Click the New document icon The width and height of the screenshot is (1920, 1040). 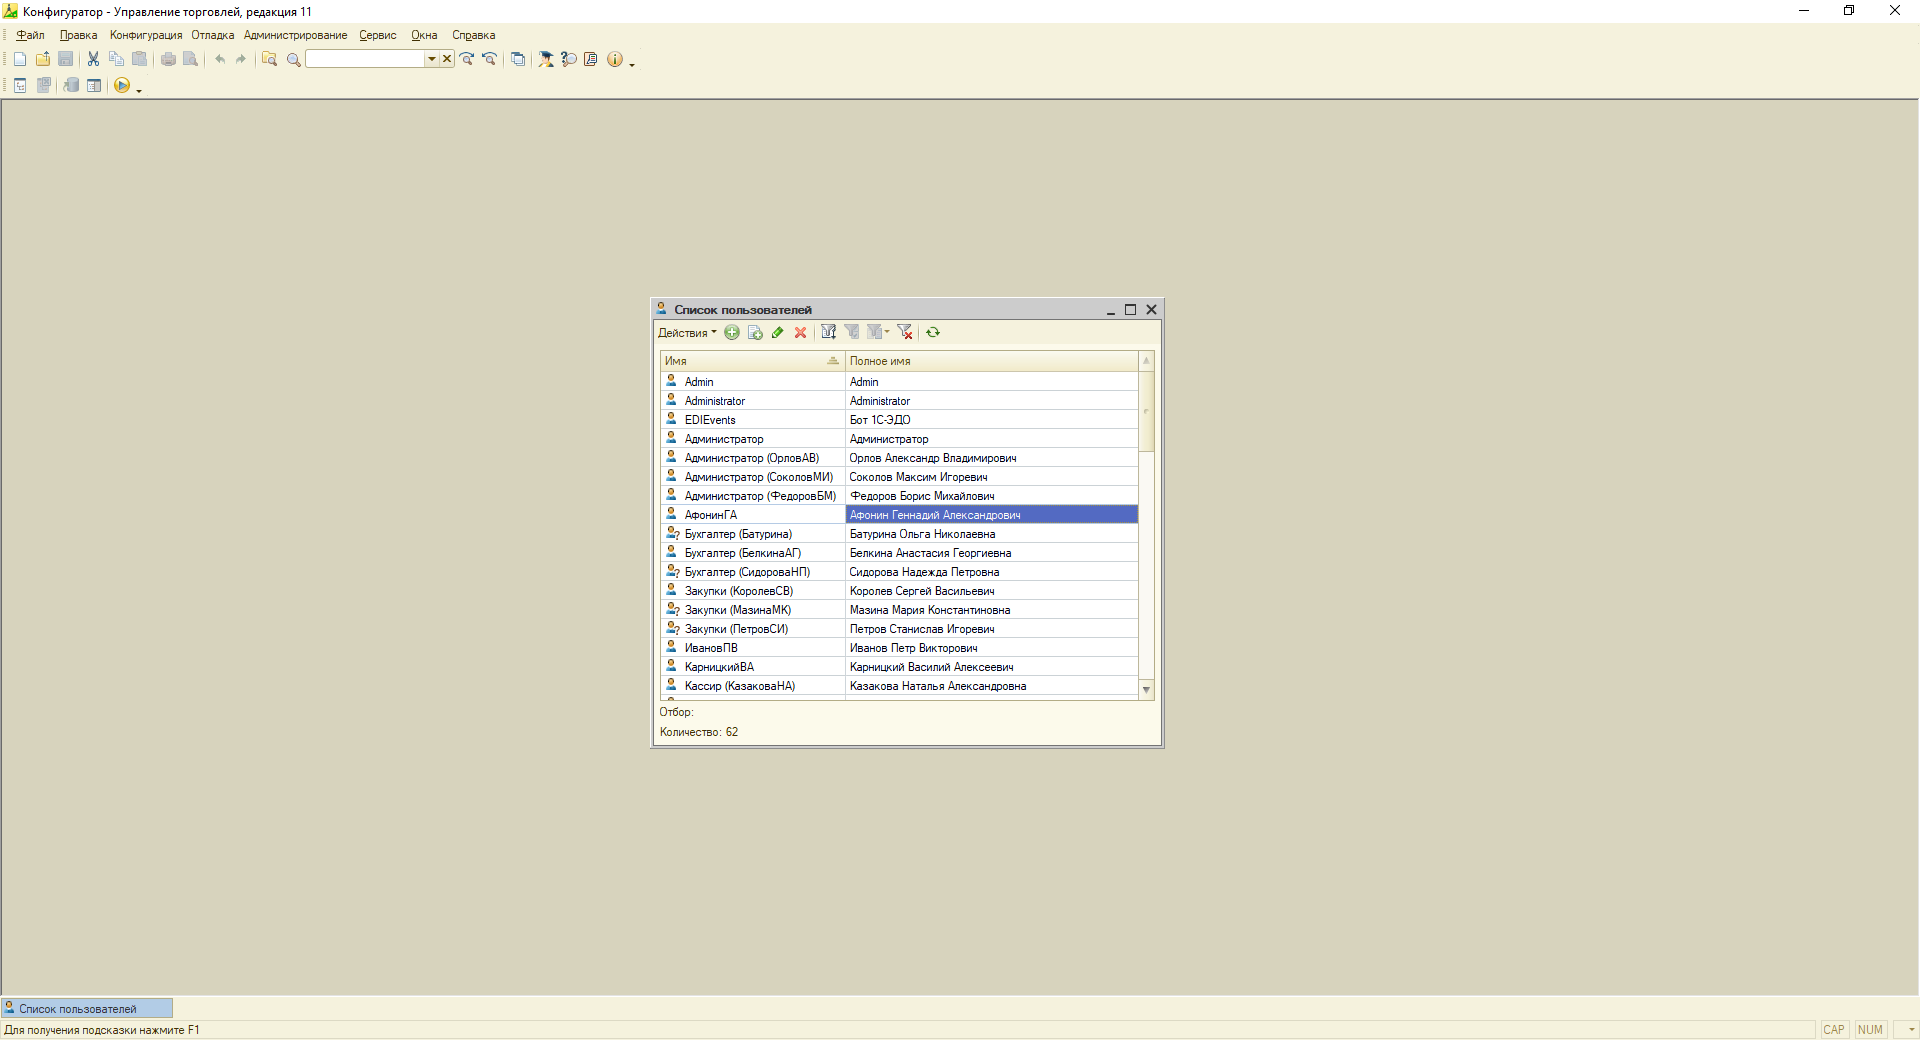[20, 59]
